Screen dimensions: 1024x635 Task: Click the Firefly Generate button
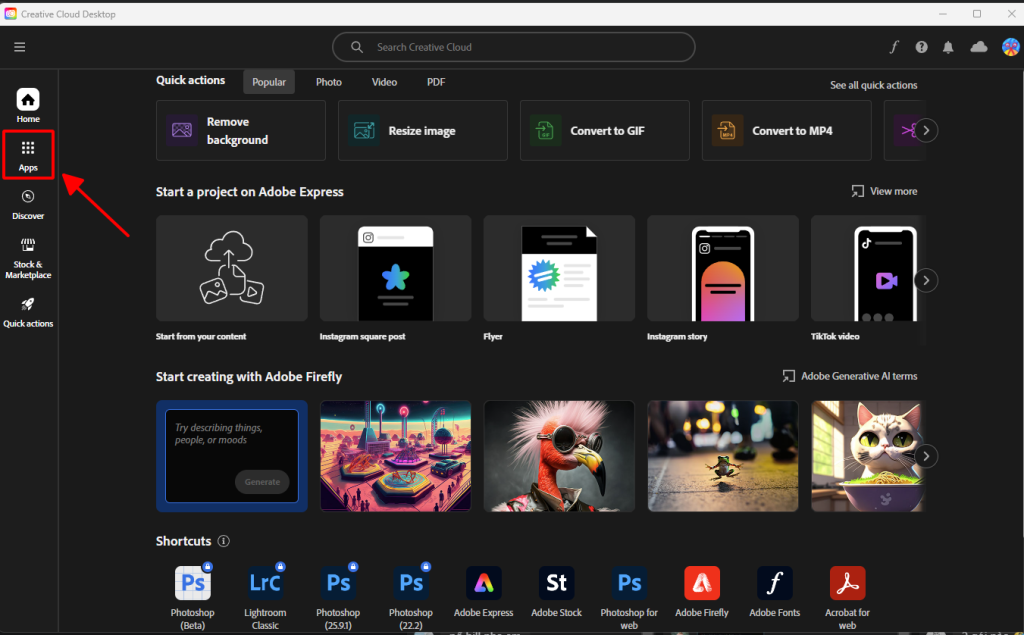click(262, 482)
